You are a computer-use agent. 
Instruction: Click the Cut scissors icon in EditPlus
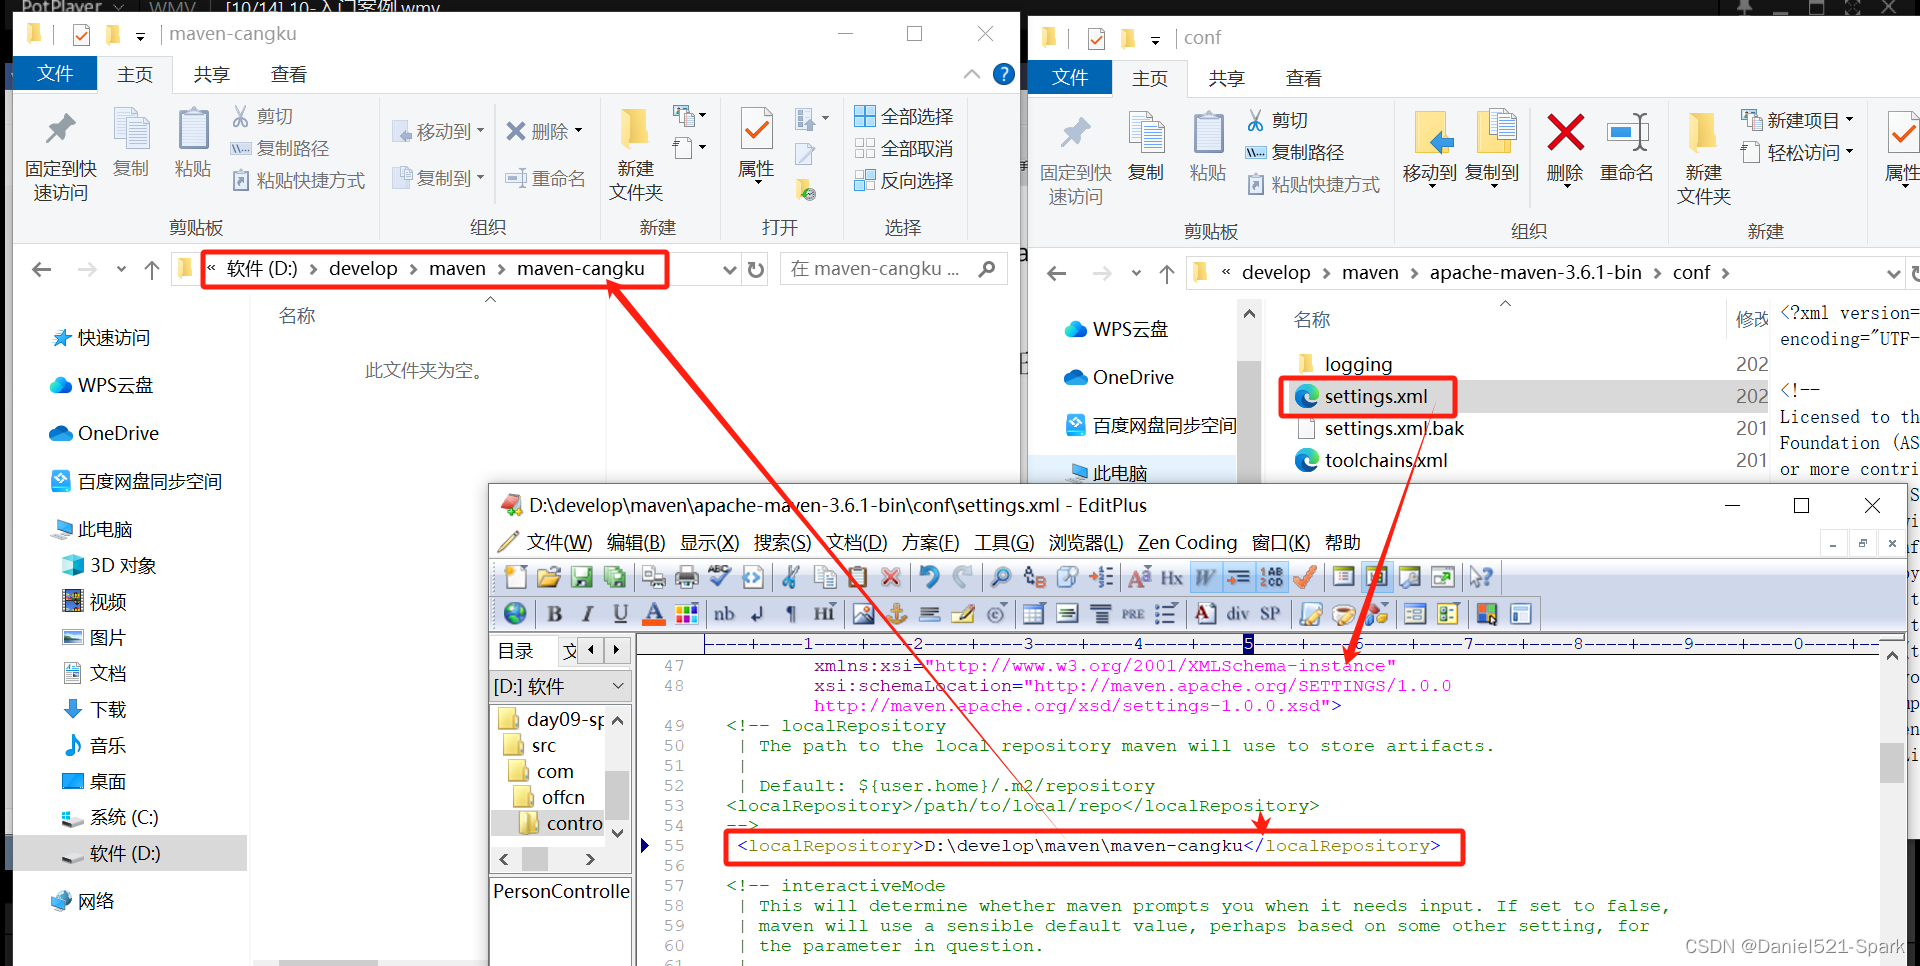click(x=790, y=577)
